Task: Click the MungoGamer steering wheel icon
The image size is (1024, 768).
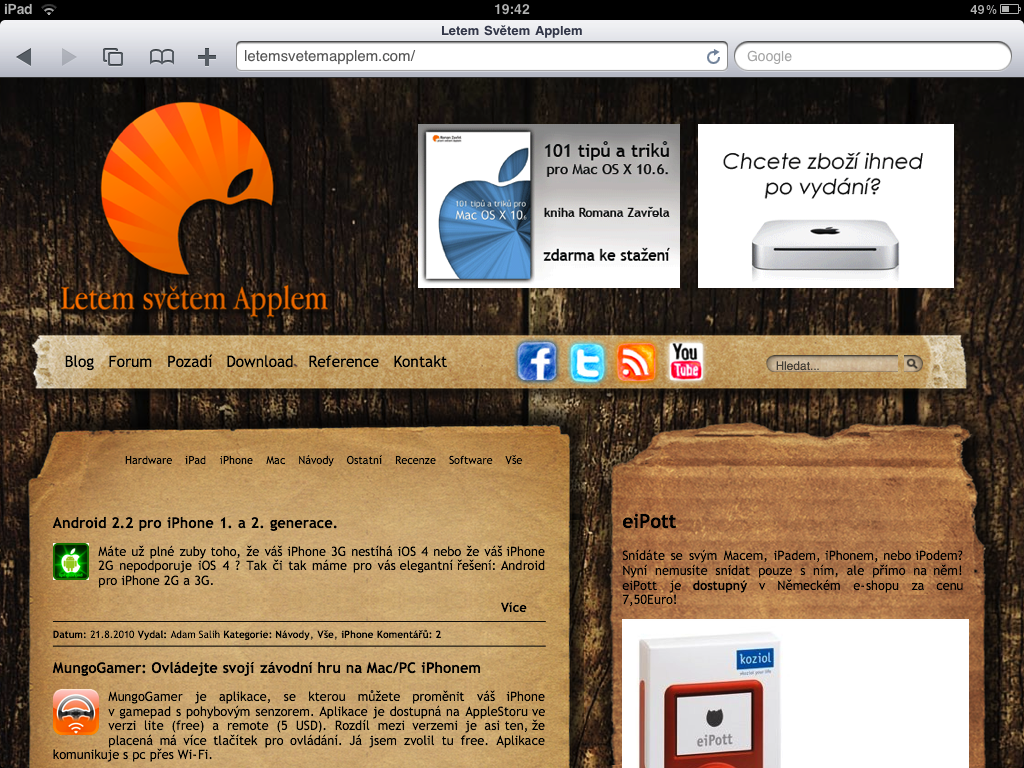Action: 76,712
